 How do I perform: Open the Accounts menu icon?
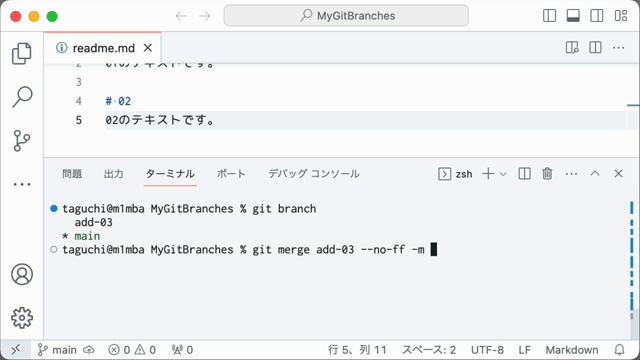[x=22, y=274]
